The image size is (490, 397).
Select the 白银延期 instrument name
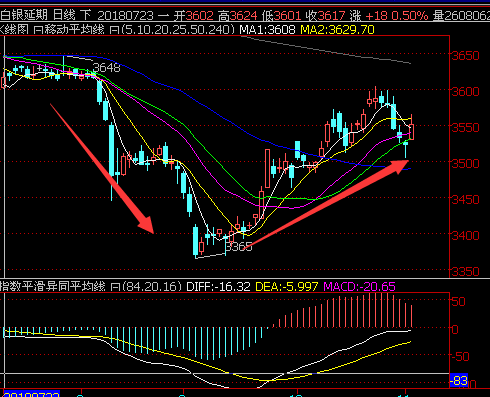24,15
